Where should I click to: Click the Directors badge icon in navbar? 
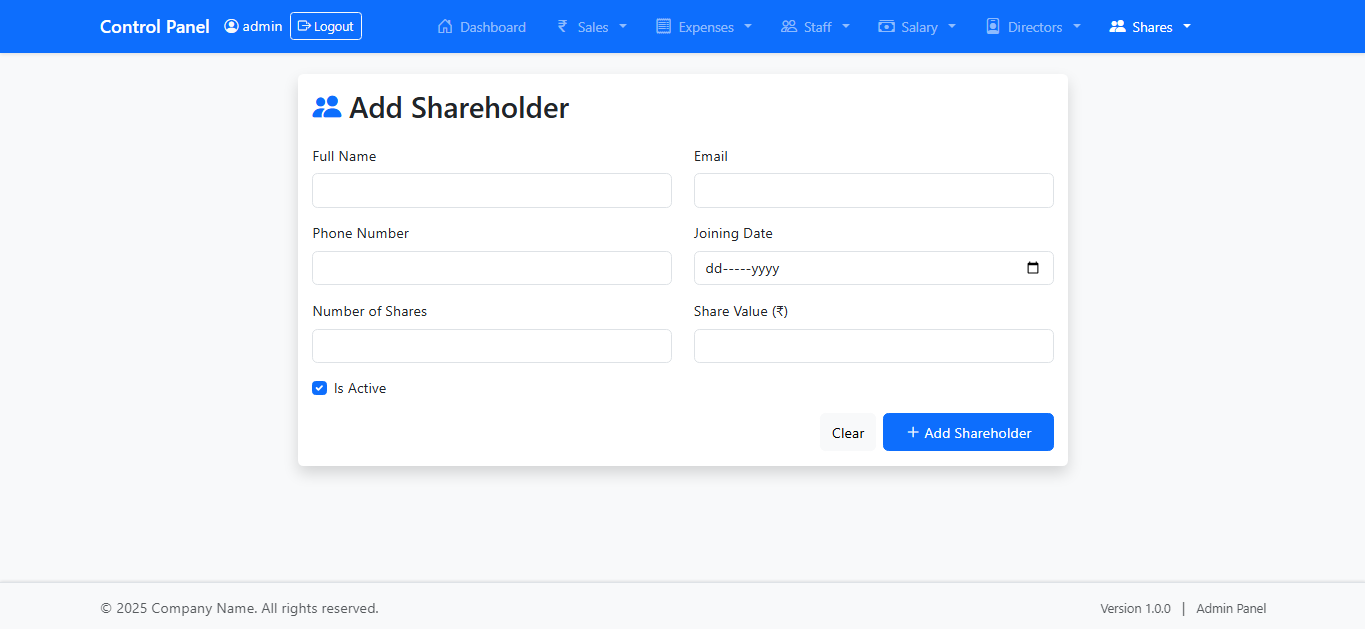993,27
